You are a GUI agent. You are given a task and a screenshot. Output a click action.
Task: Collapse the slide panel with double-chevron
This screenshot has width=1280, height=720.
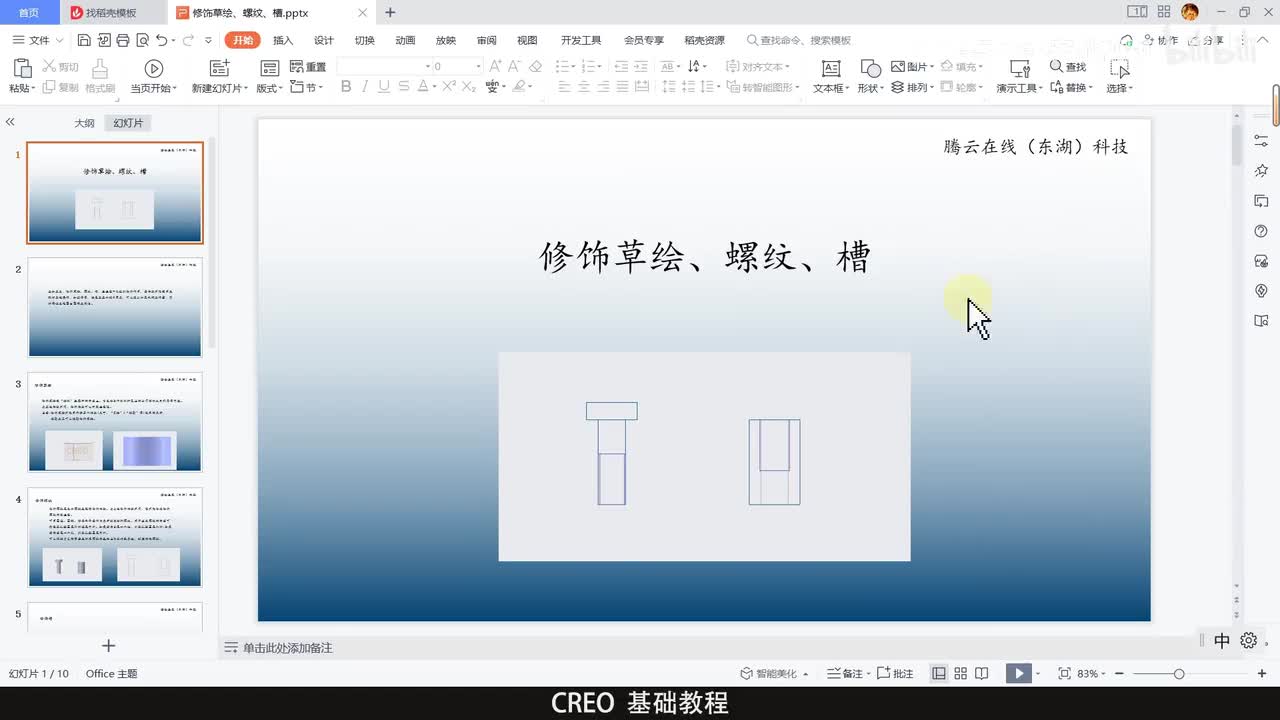tap(10, 122)
